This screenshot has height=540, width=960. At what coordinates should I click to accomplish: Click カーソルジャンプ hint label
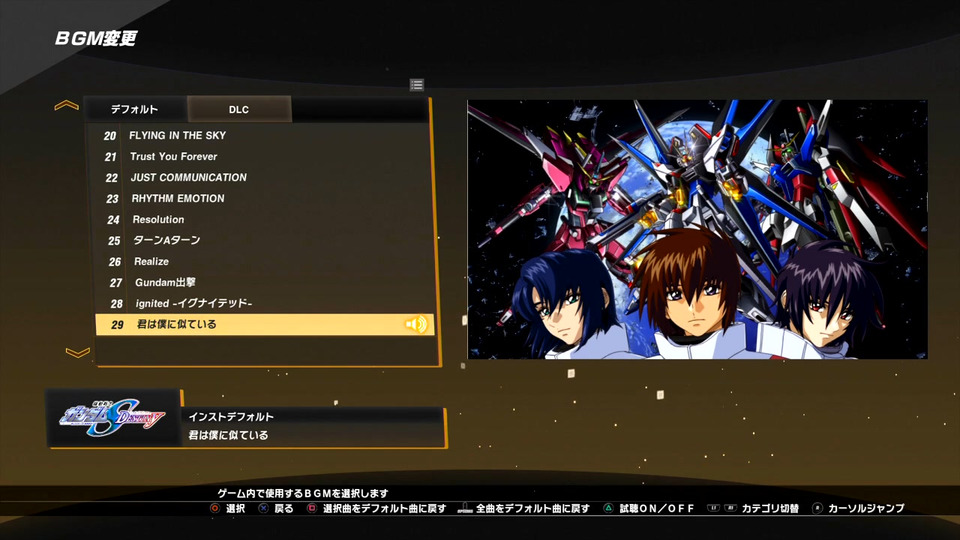(866, 508)
